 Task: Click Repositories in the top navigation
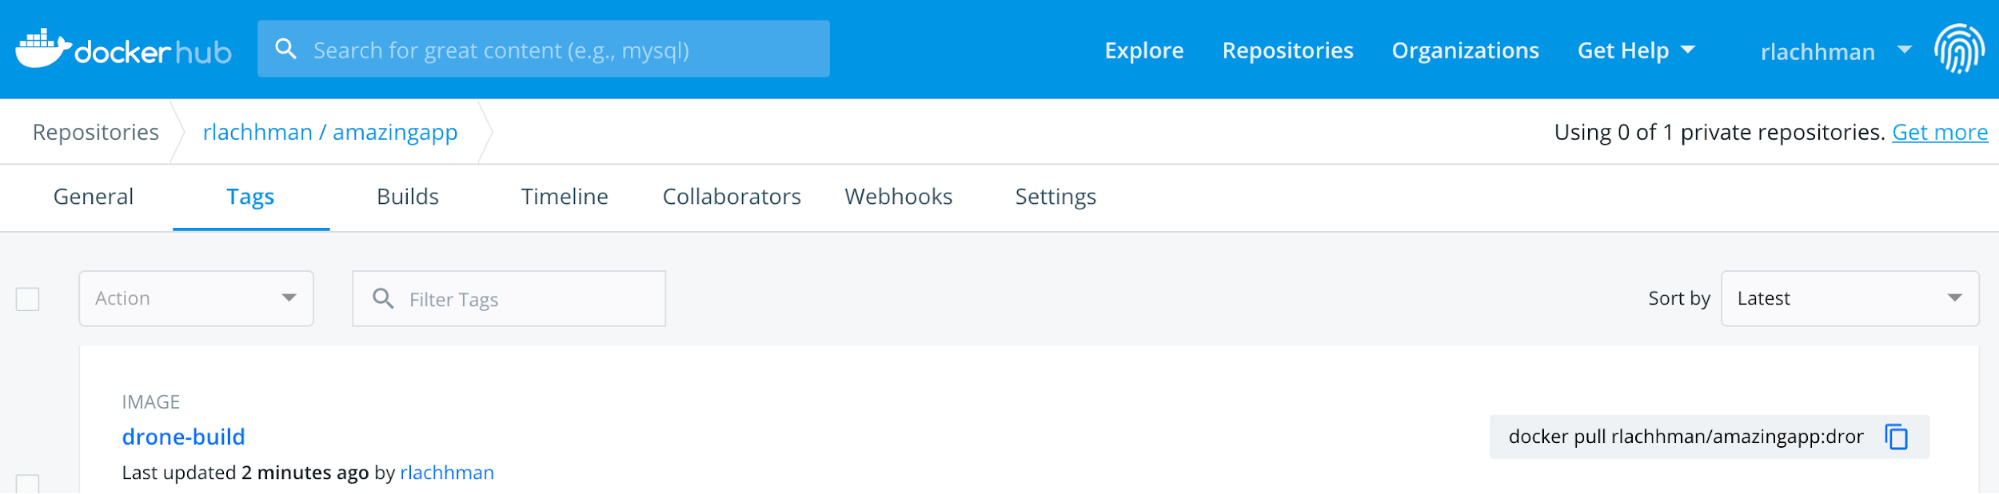1288,50
